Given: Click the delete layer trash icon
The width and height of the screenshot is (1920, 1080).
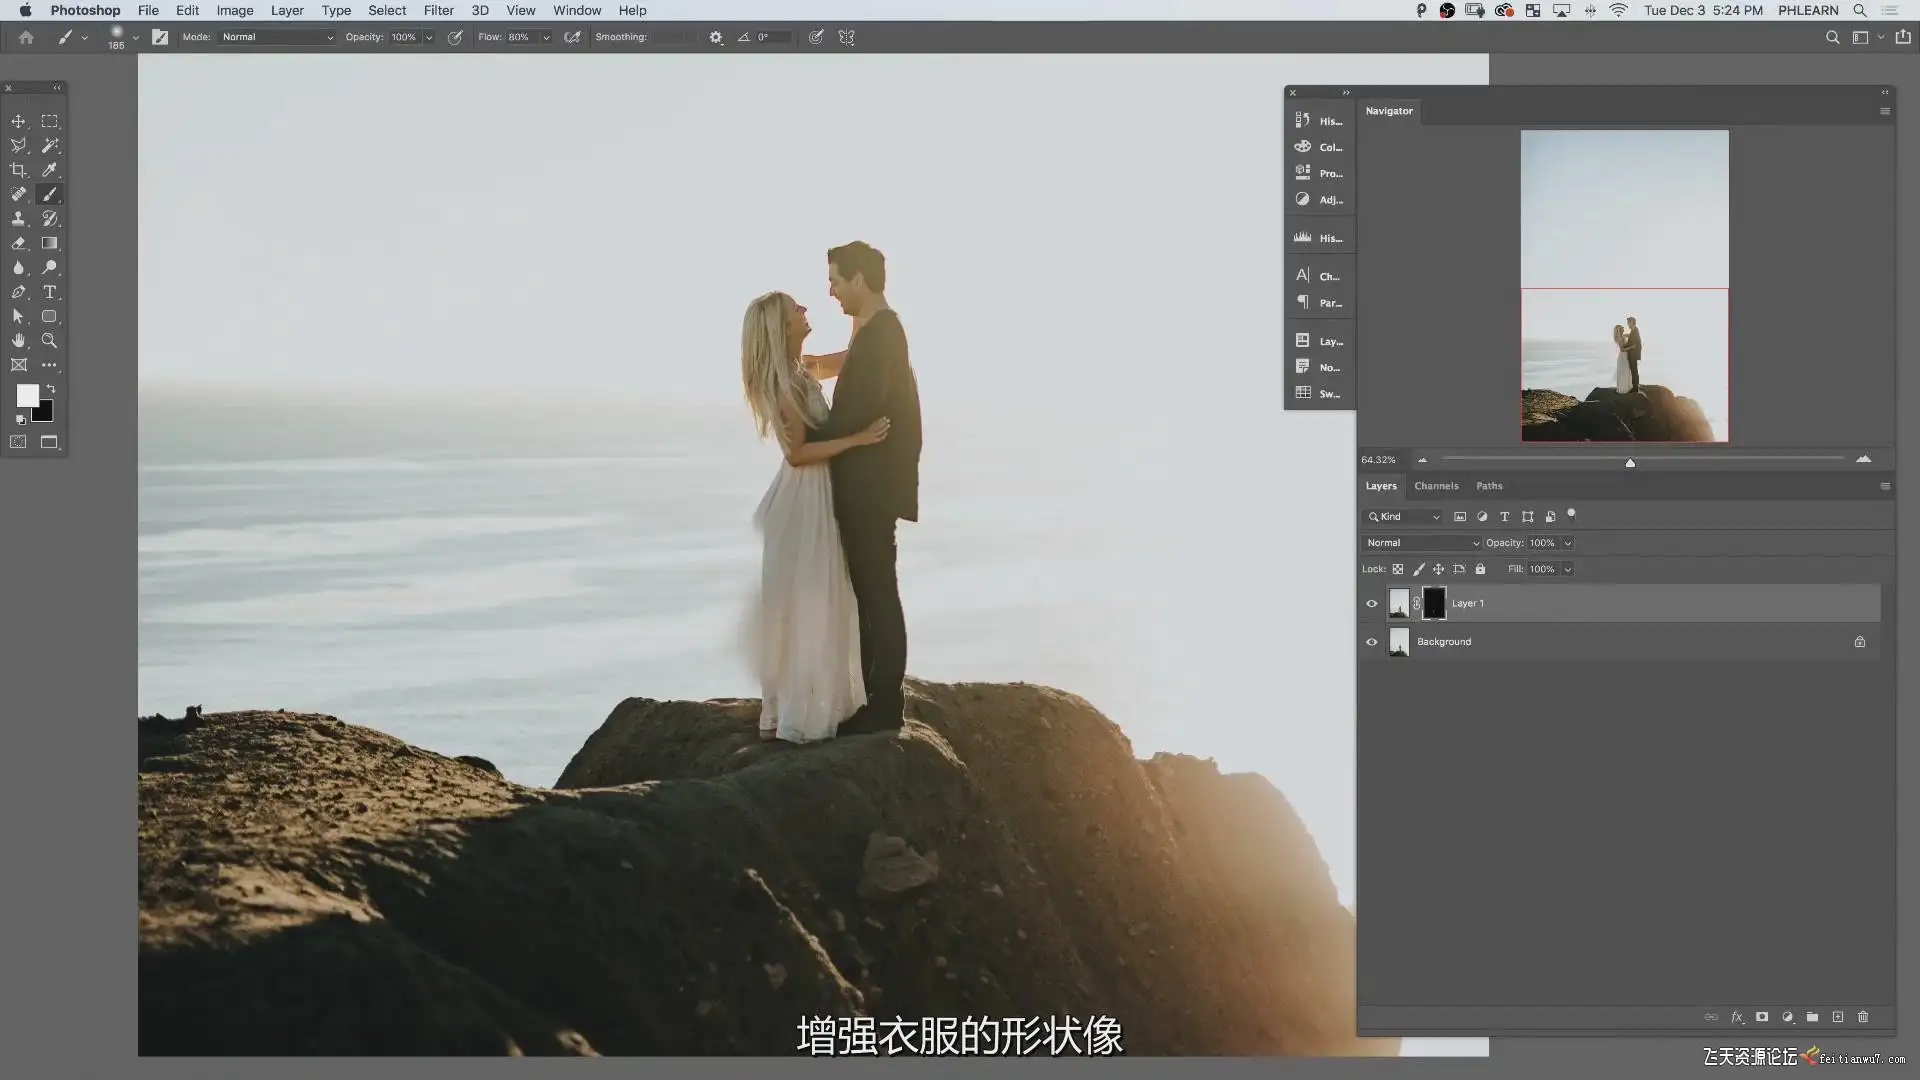Looking at the screenshot, I should point(1863,1017).
